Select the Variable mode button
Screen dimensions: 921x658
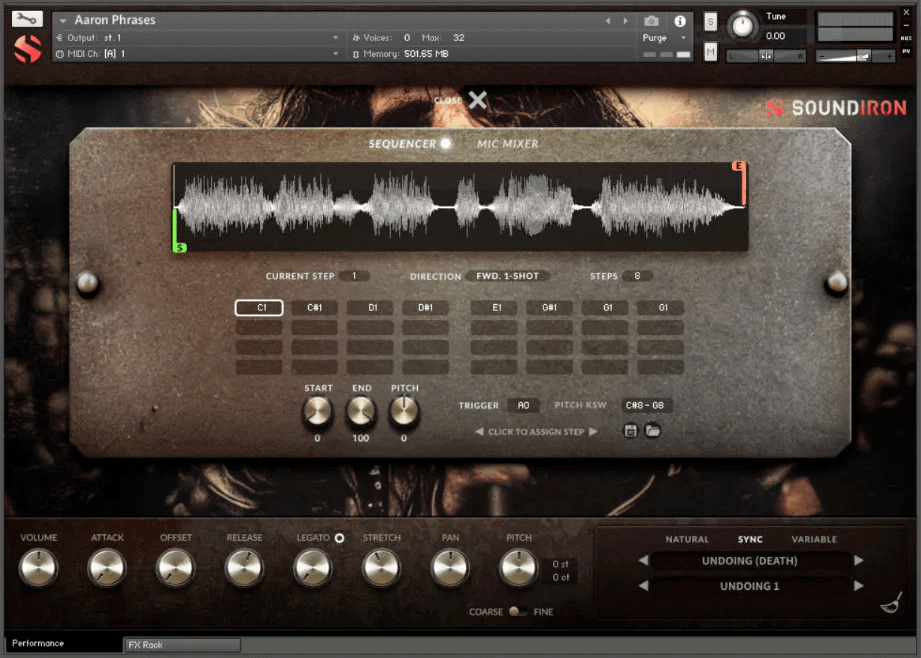tap(813, 540)
